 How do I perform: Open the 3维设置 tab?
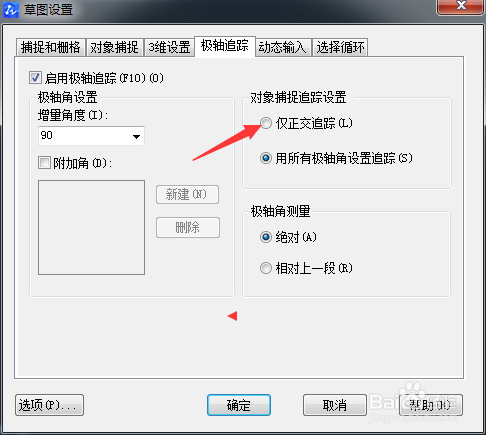tap(169, 47)
